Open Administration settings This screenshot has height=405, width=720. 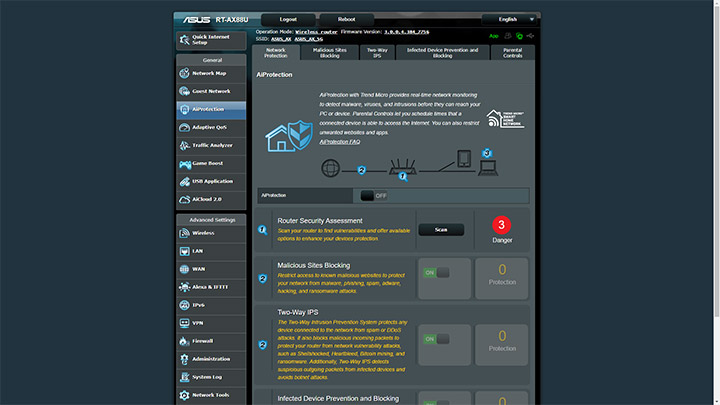(211, 359)
